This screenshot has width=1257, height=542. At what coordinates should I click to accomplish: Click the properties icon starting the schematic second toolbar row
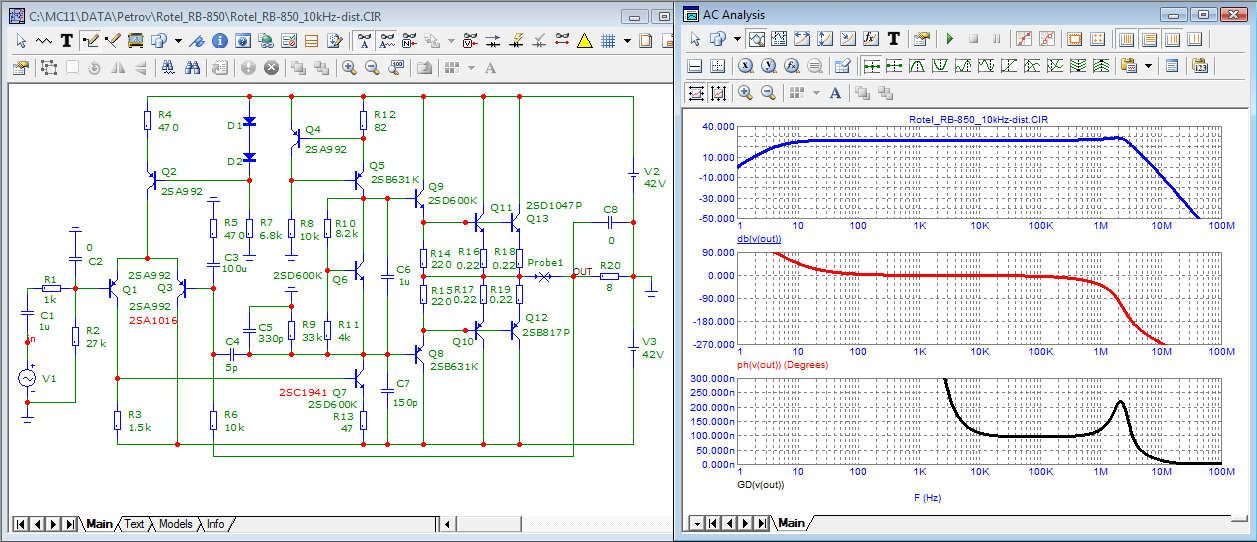[x=20, y=69]
